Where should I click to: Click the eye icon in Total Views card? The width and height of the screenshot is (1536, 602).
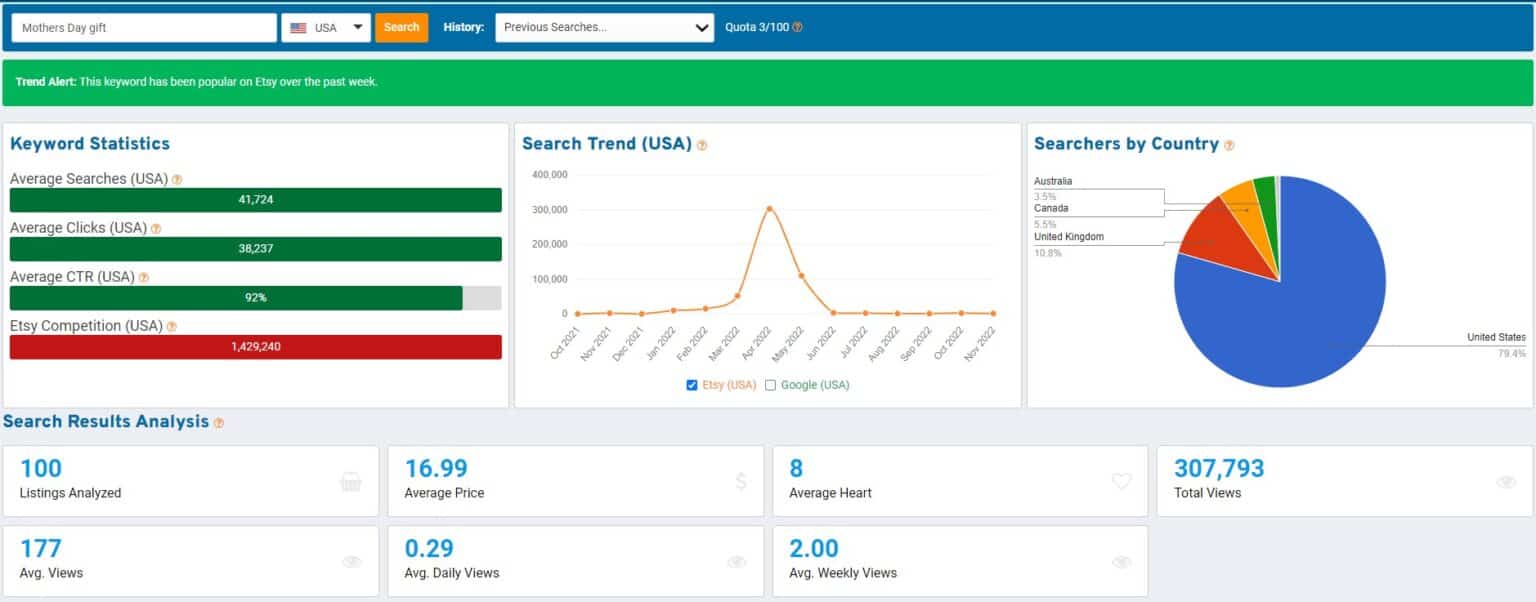pyautogui.click(x=1506, y=482)
